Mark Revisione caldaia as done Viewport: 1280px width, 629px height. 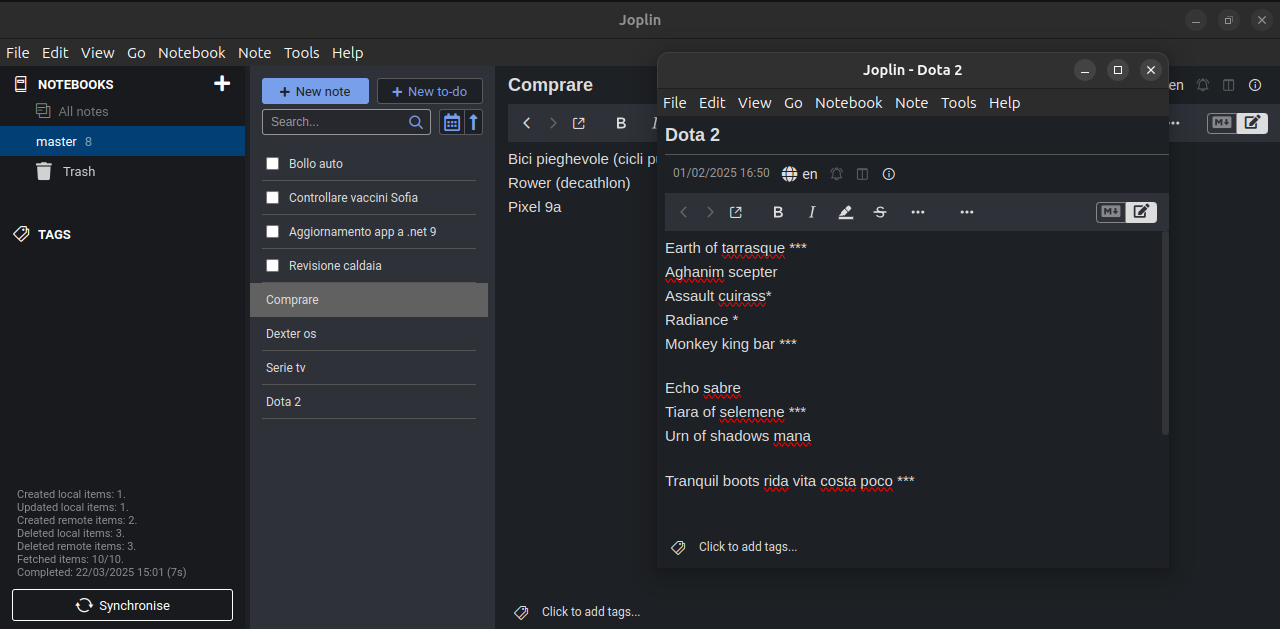pos(272,265)
